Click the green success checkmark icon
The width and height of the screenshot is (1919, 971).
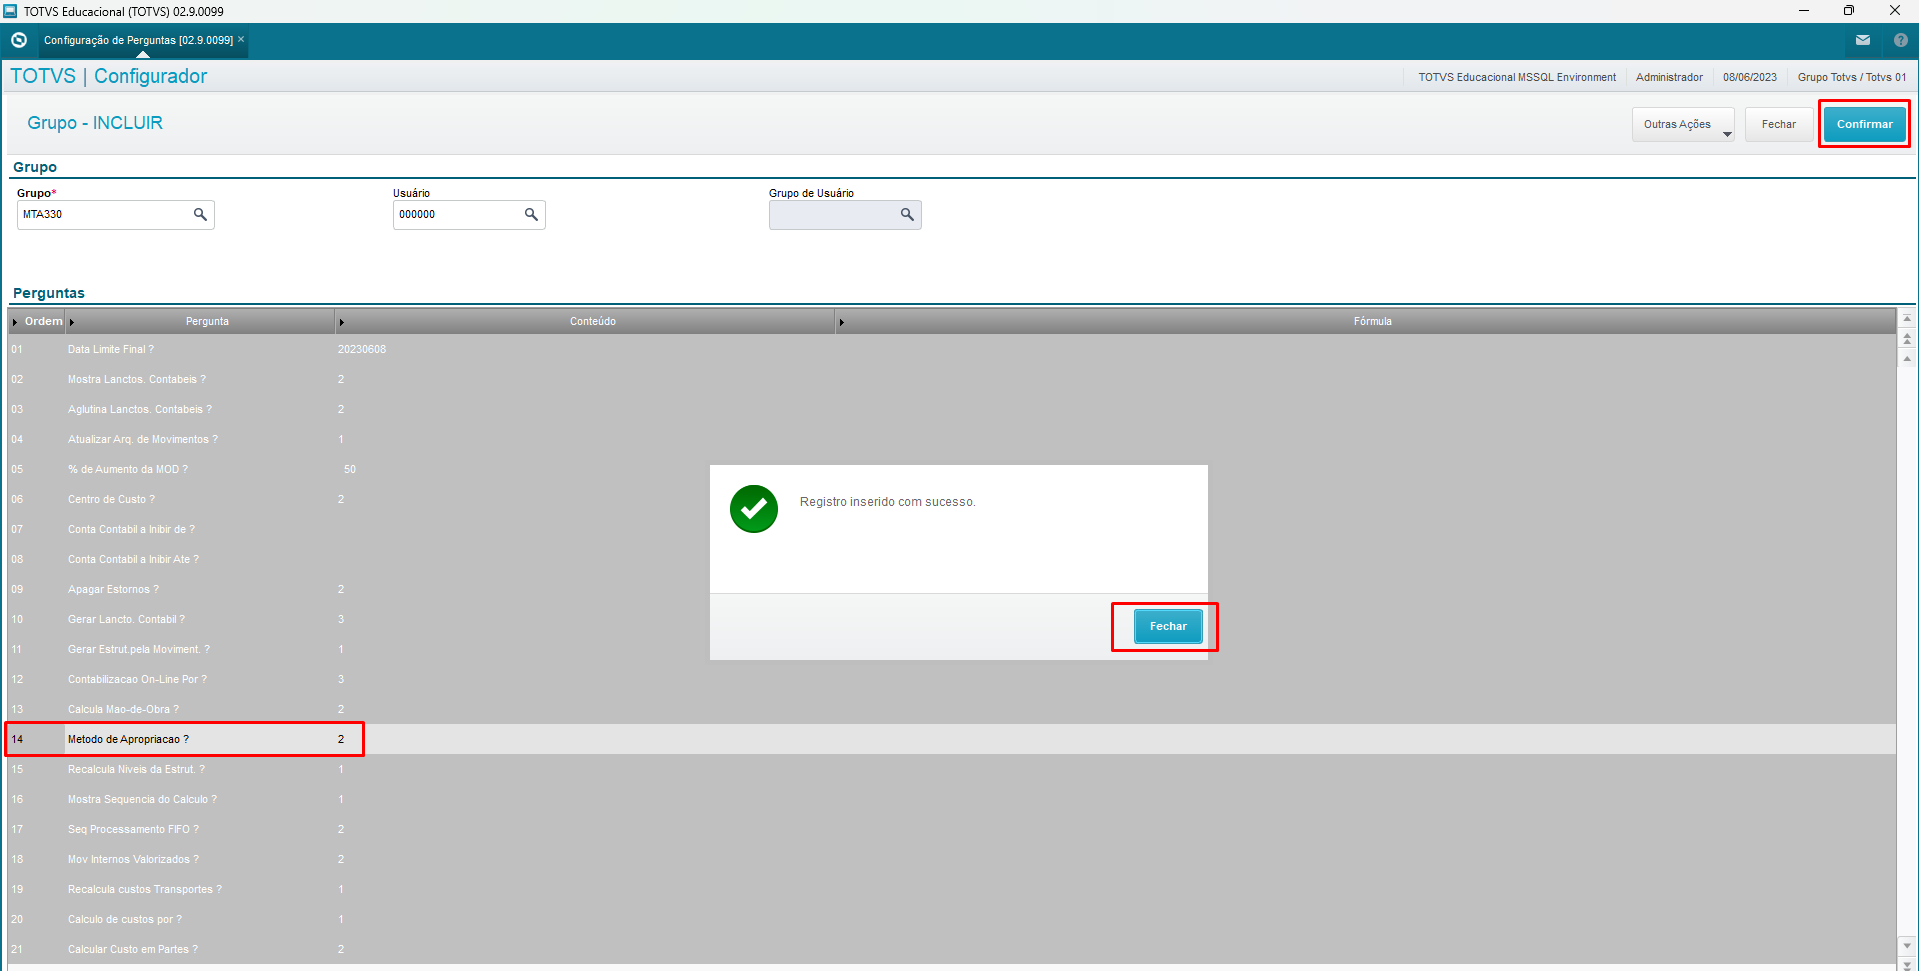pyautogui.click(x=754, y=509)
